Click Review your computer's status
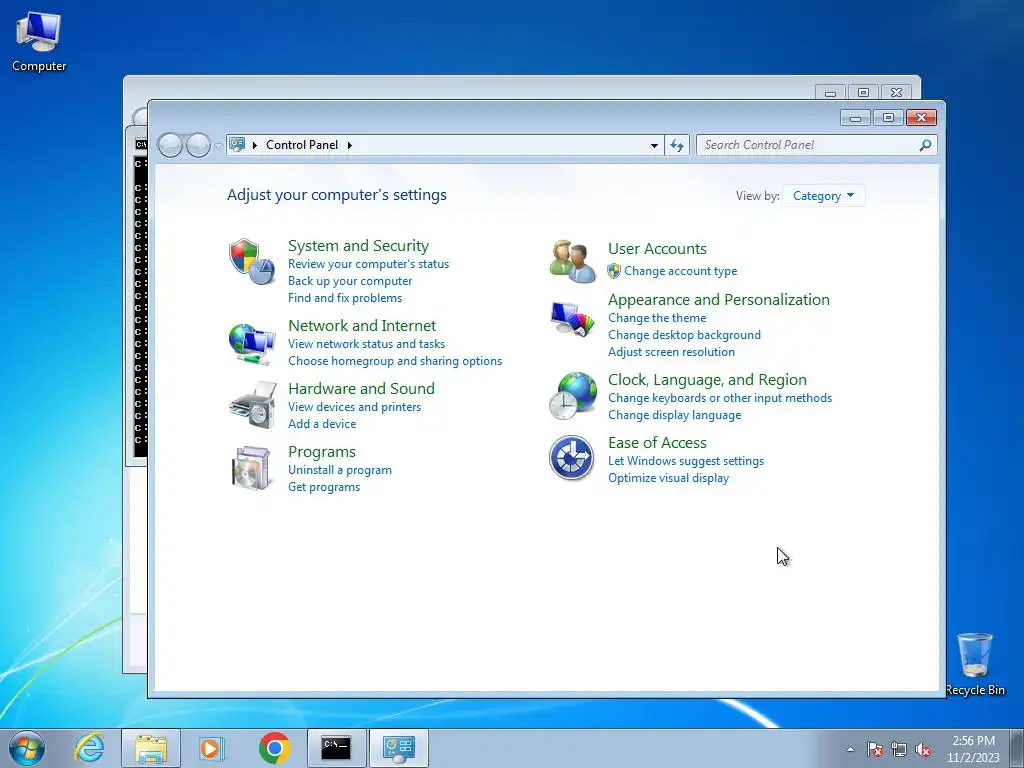 pos(368,264)
